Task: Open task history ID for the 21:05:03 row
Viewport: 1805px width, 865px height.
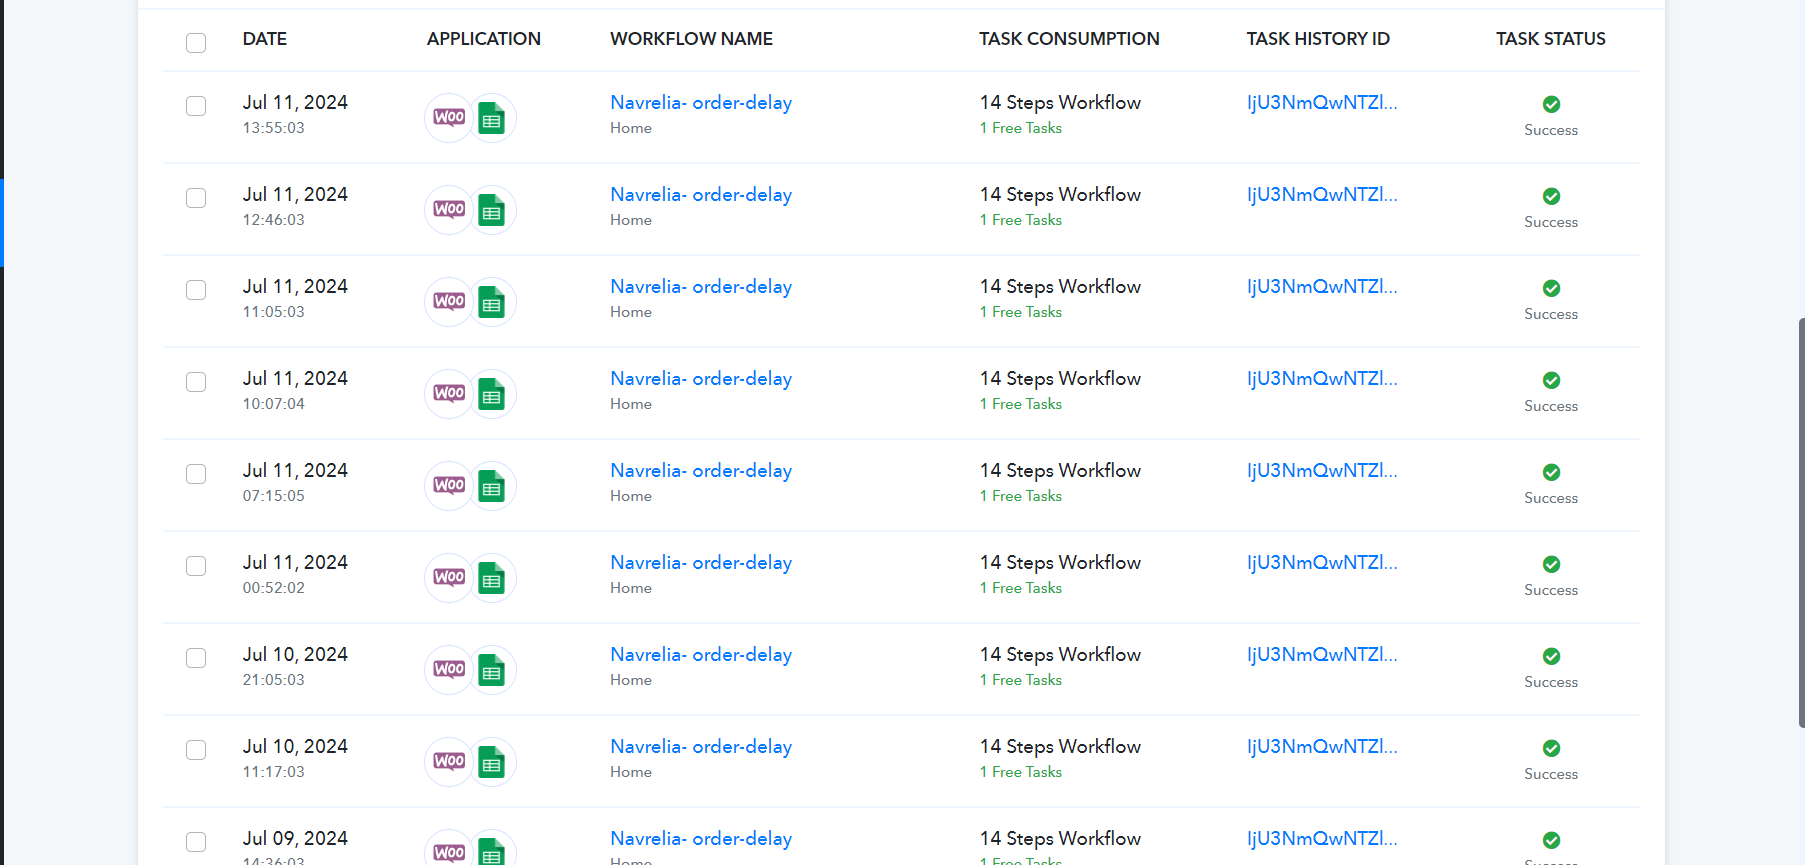Action: coord(1322,655)
